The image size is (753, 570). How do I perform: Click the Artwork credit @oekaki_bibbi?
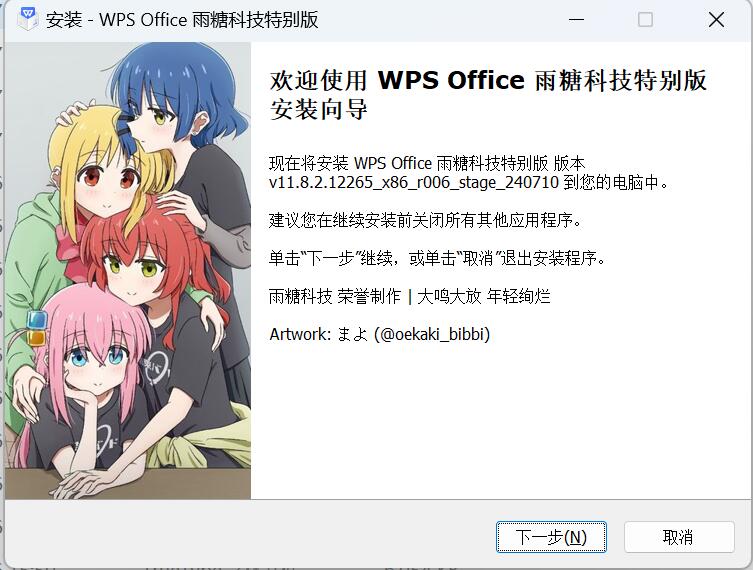pyautogui.click(x=379, y=334)
